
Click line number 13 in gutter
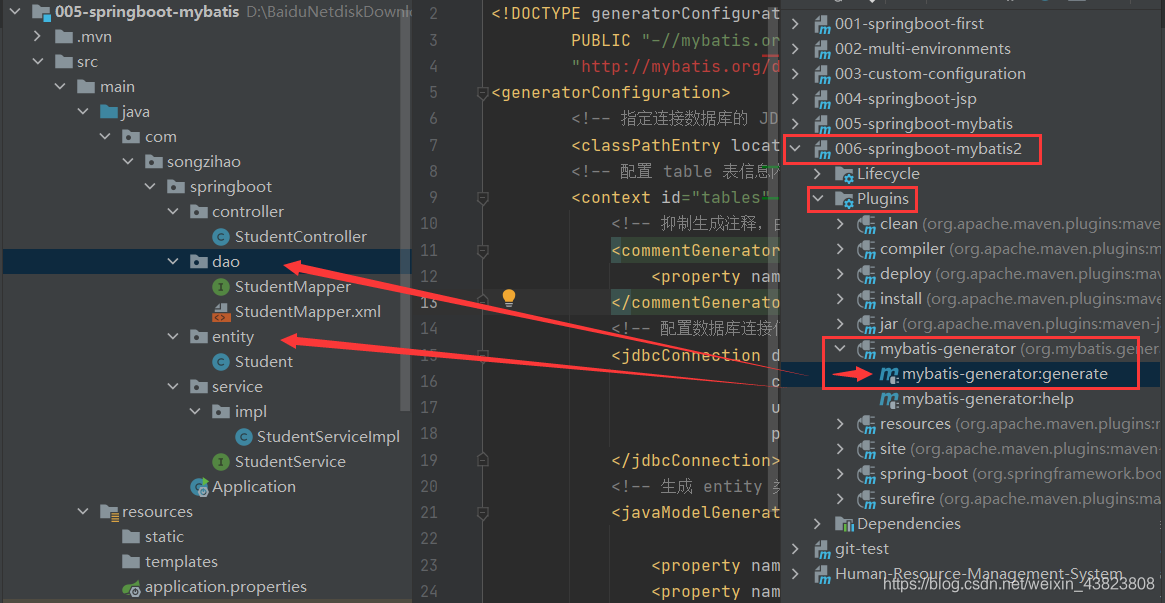pyautogui.click(x=429, y=302)
